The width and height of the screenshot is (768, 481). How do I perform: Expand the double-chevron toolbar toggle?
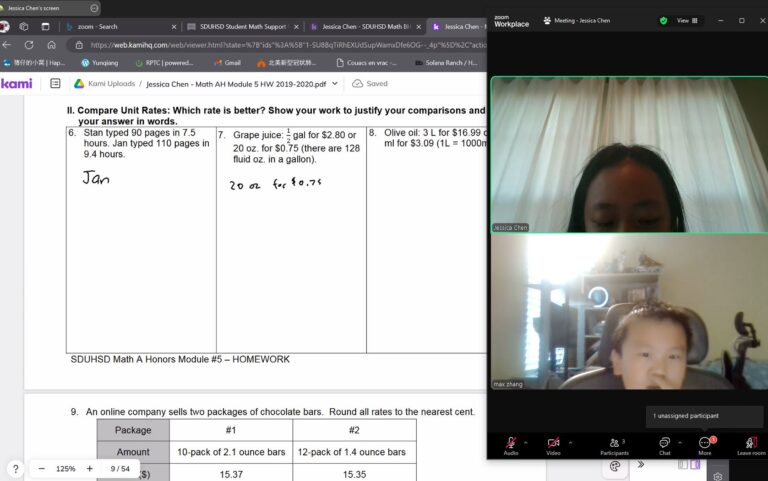click(x=641, y=464)
